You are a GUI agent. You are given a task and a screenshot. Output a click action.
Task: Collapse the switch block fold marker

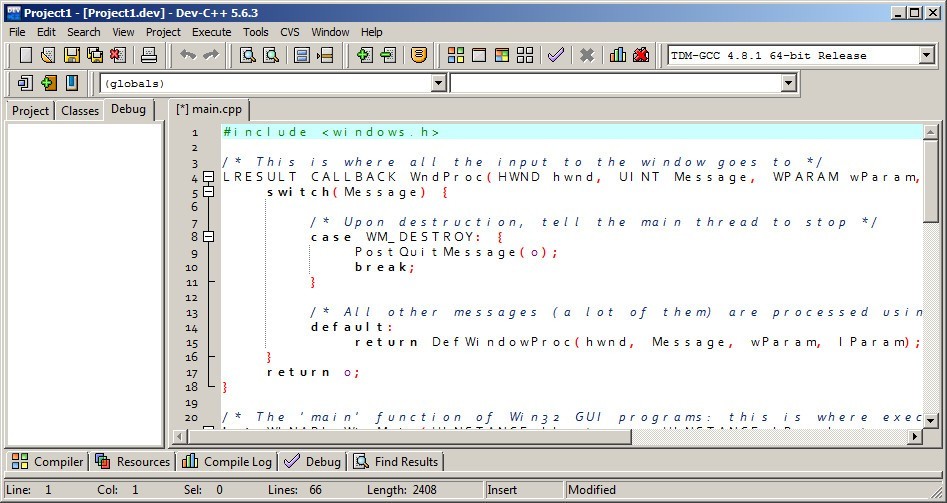[209, 192]
